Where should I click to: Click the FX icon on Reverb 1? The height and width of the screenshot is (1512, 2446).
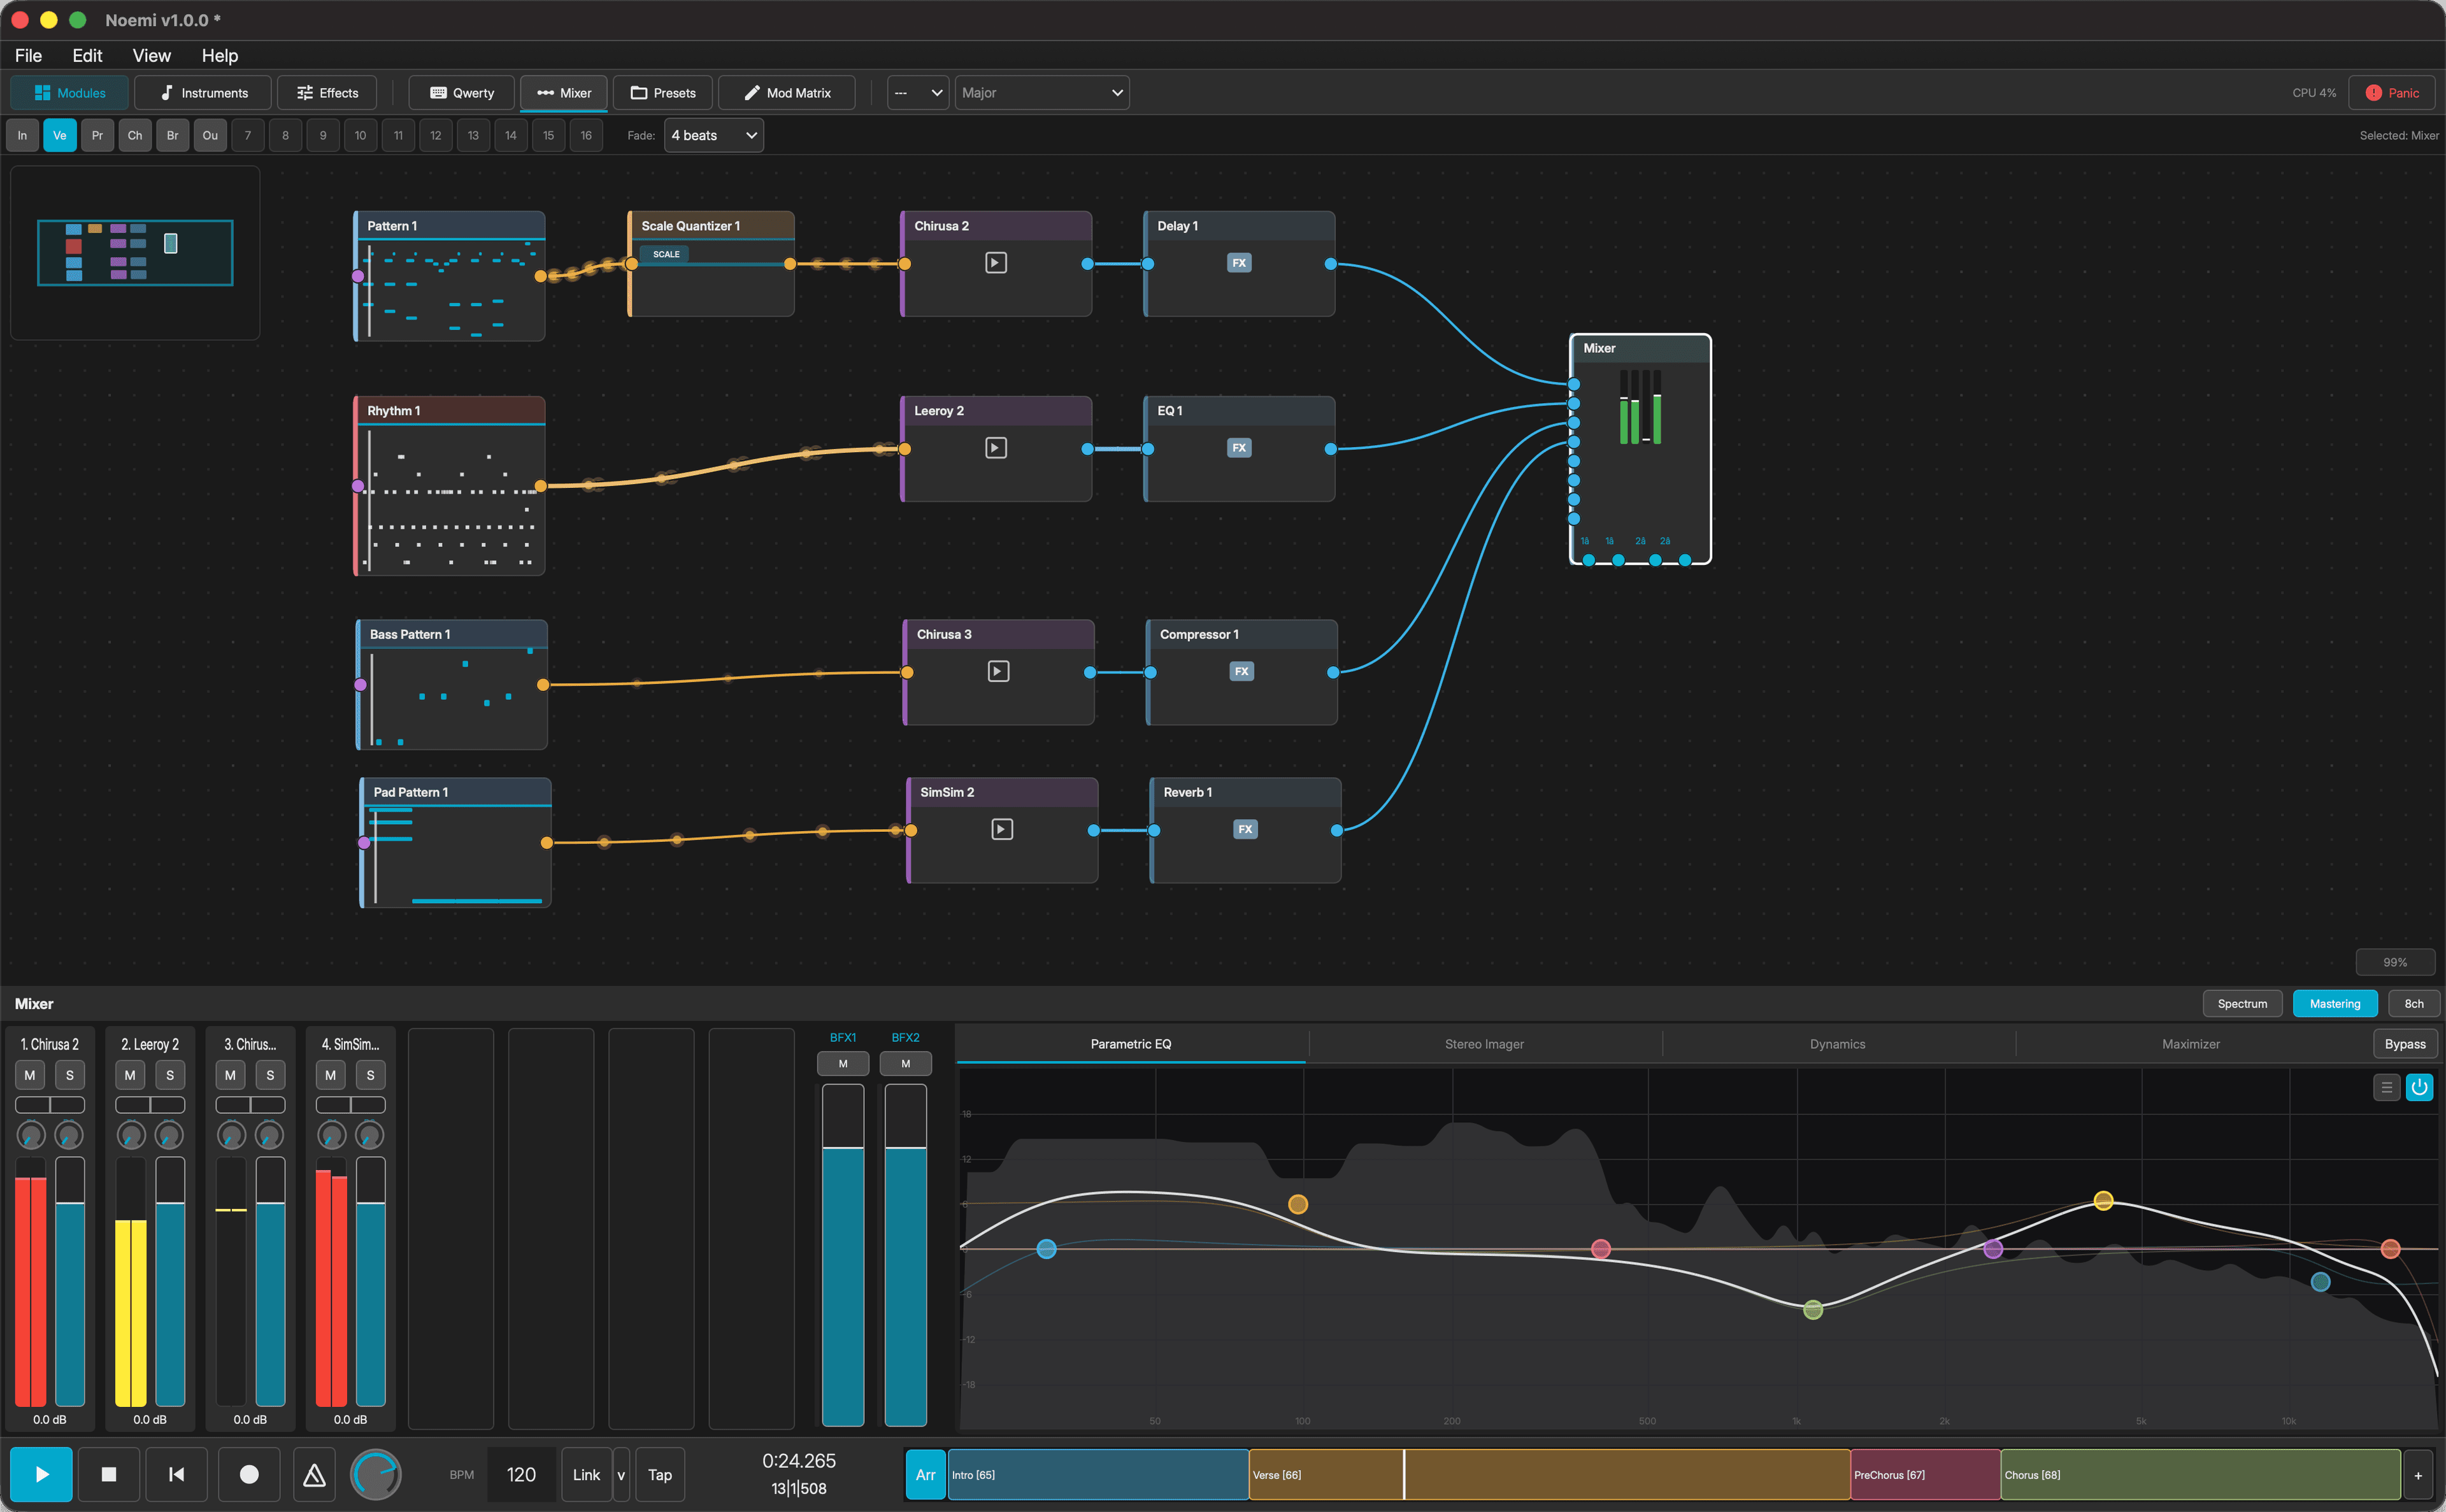tap(1245, 829)
